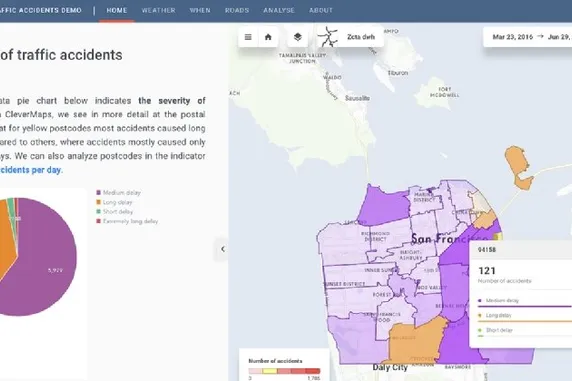Click the Extremely long delay legend entry
Viewport: 572px width, 381px height.
127,221
